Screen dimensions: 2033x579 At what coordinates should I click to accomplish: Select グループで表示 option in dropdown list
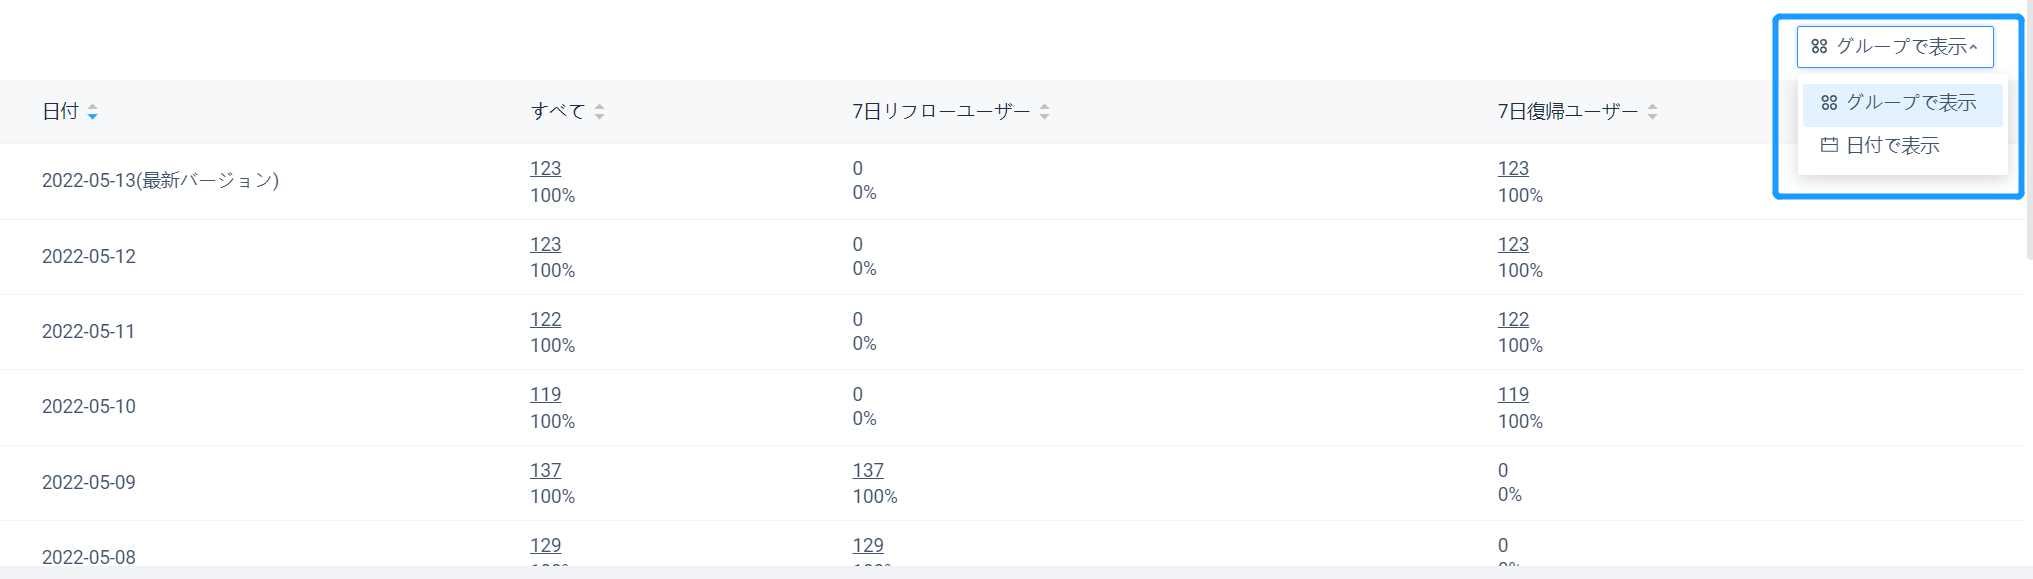pos(1910,103)
